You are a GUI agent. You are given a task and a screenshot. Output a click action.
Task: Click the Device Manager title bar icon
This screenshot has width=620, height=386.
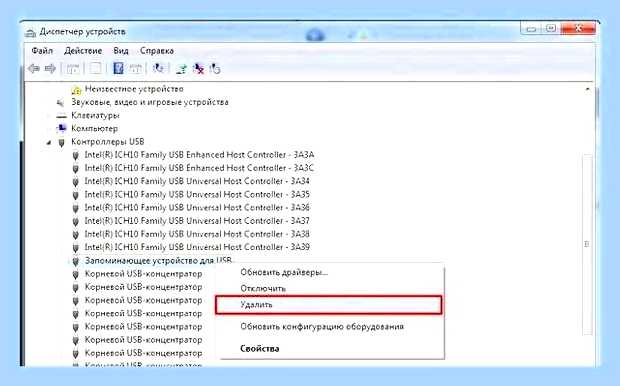(x=30, y=32)
